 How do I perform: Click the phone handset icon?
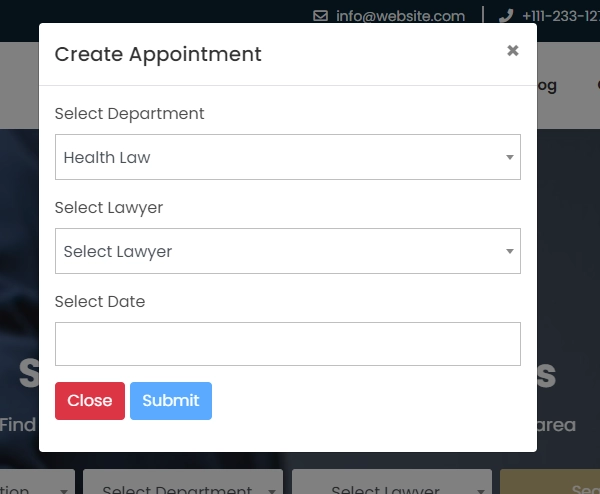(x=506, y=16)
